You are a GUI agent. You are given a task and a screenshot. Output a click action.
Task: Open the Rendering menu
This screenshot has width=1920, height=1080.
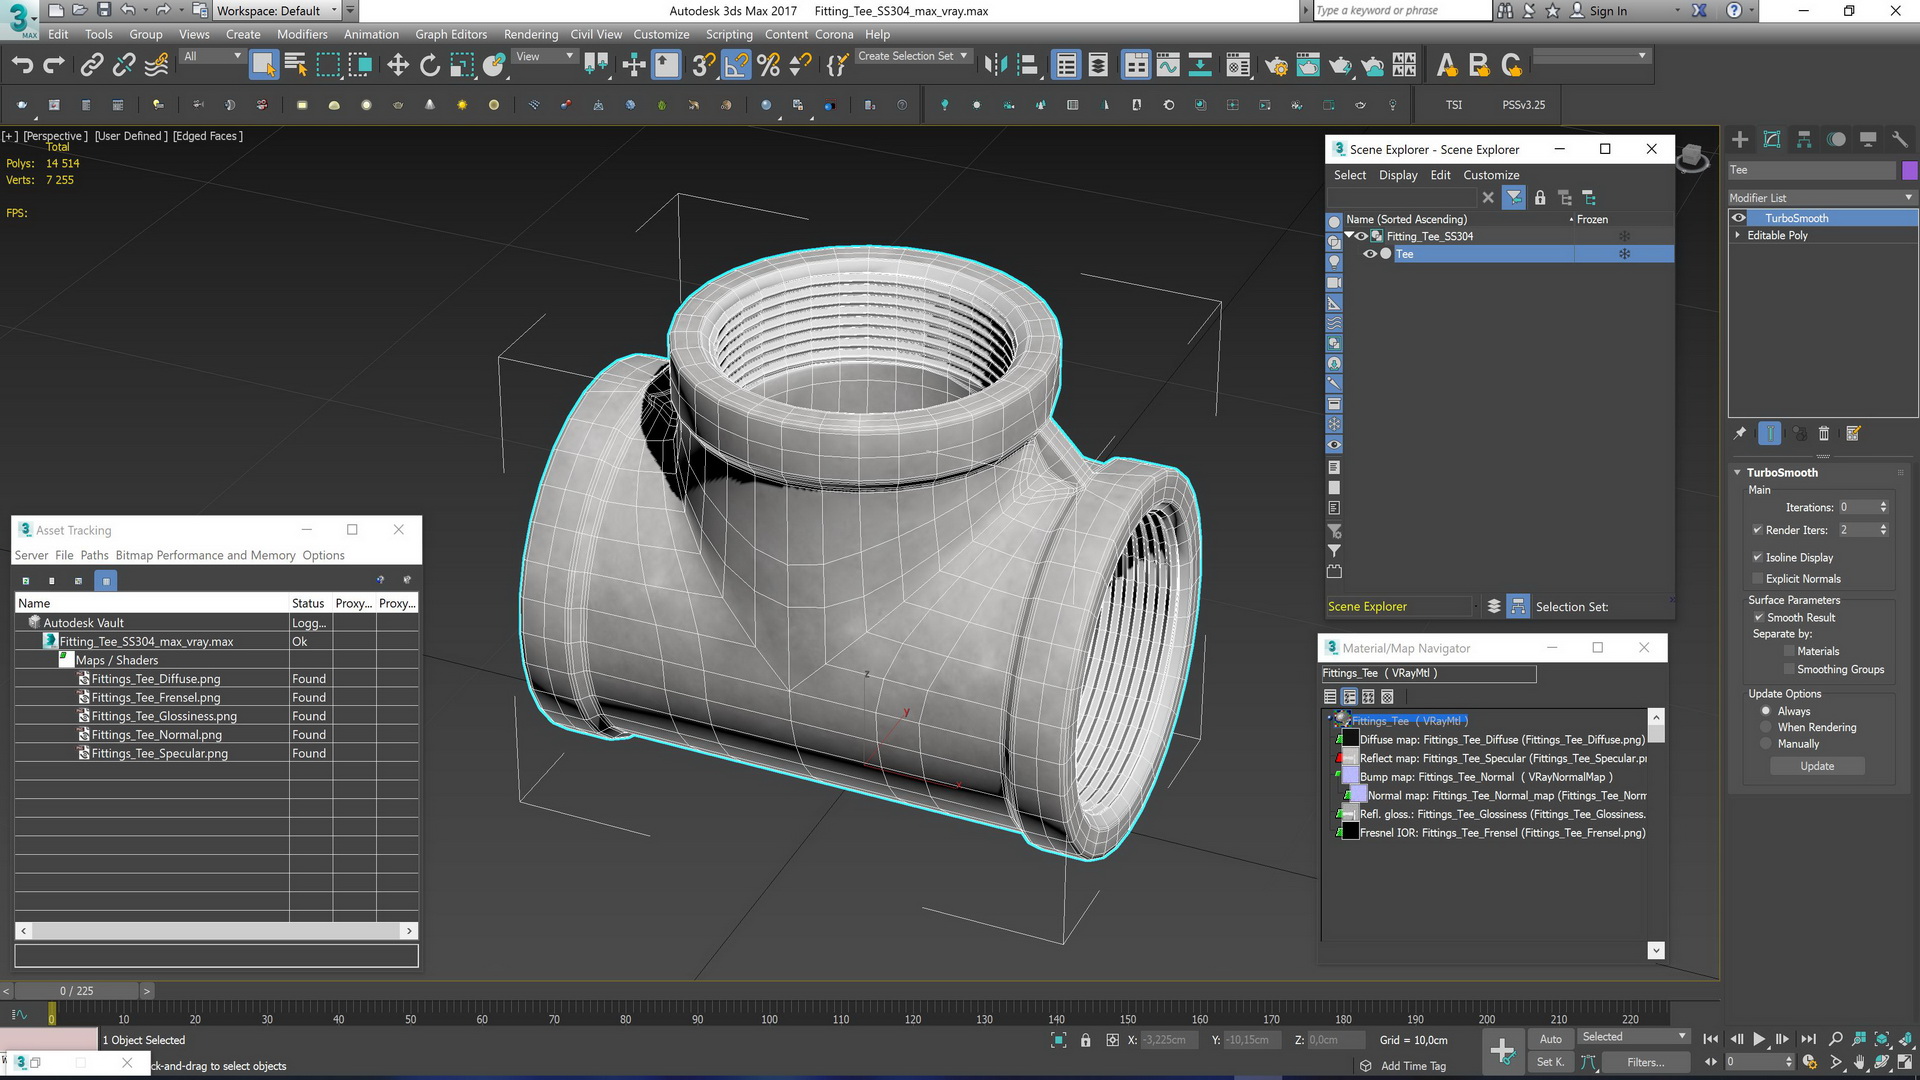click(531, 34)
